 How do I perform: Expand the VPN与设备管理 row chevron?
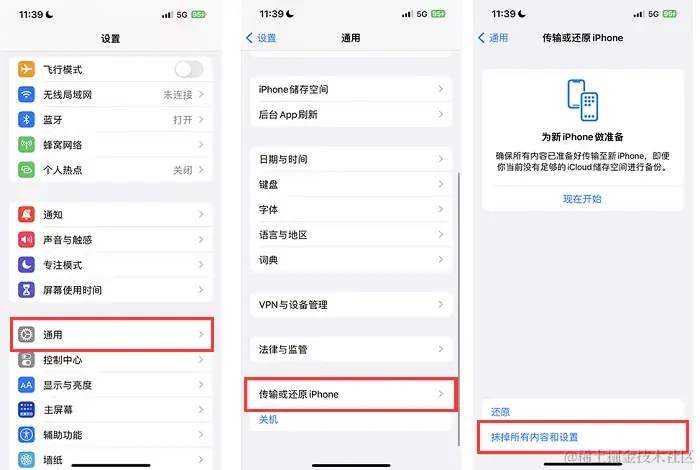click(441, 304)
